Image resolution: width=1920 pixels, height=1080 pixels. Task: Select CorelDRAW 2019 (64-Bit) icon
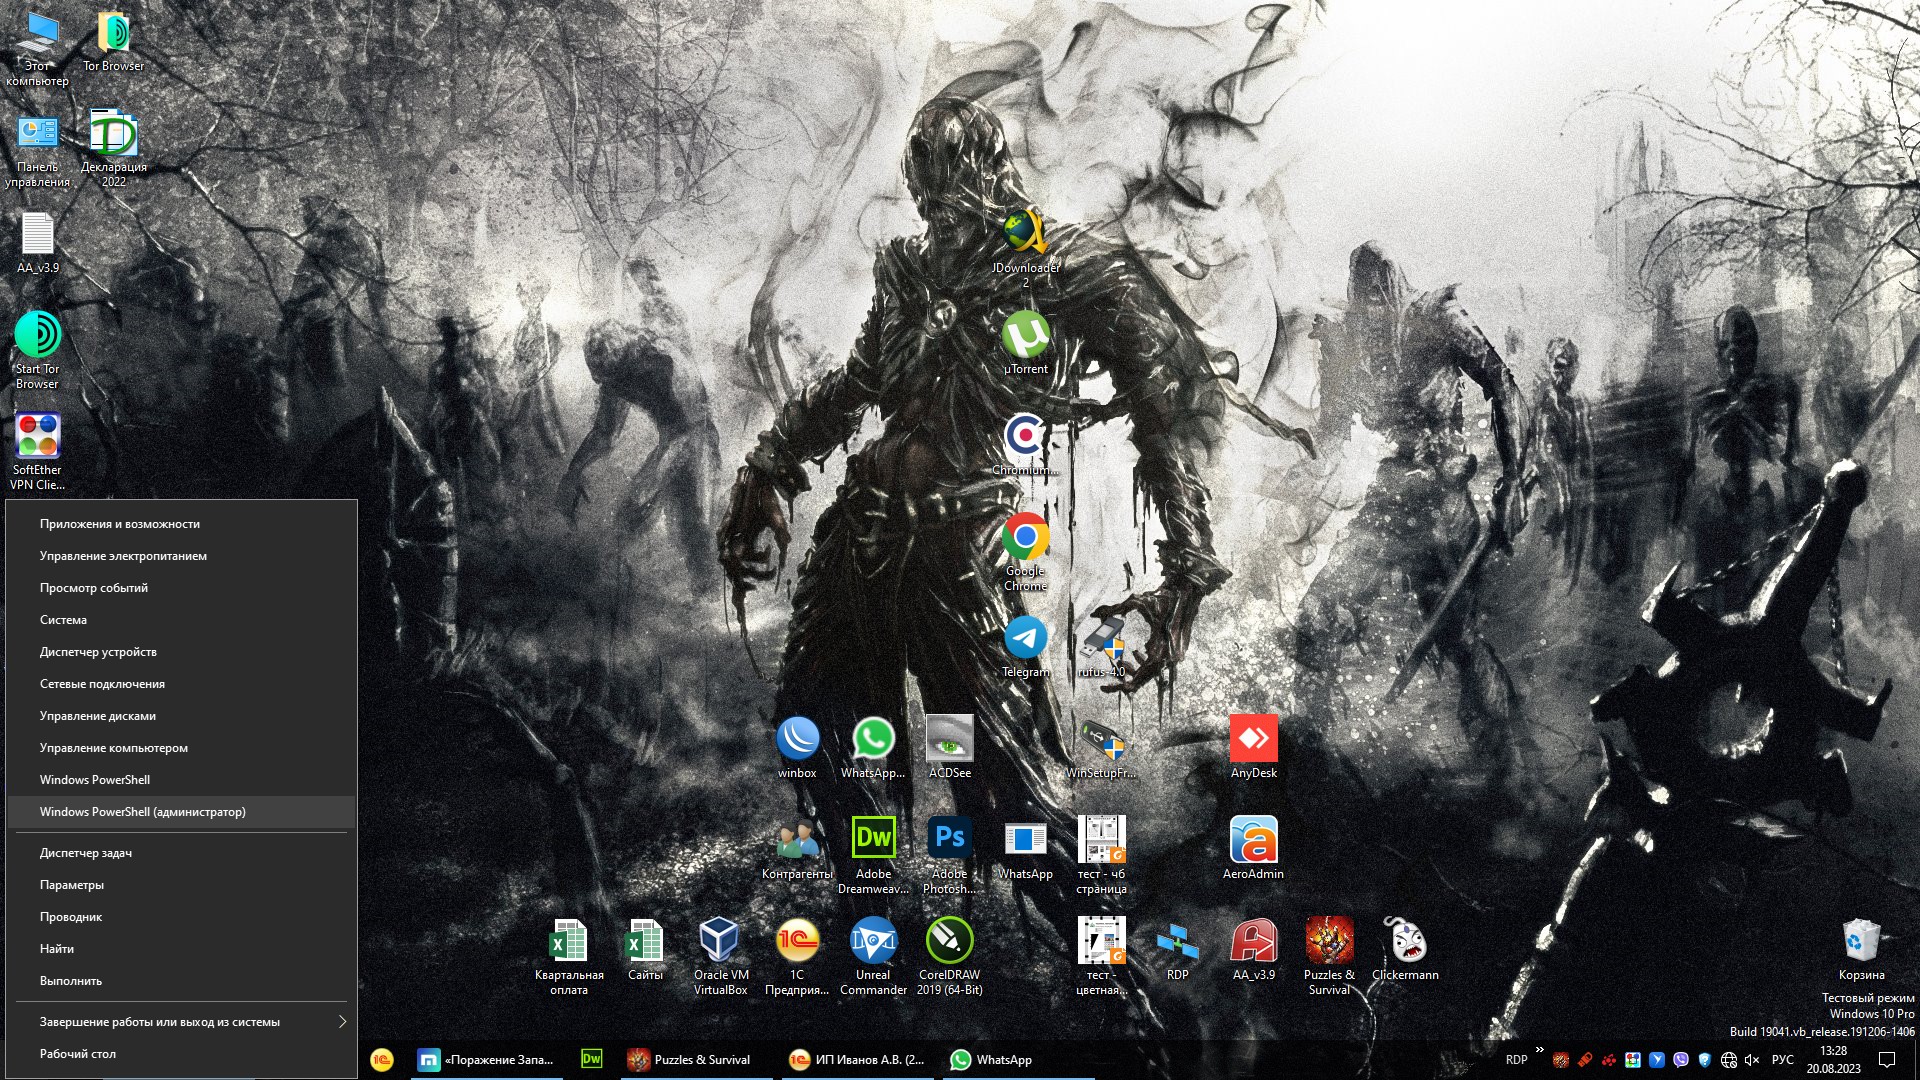click(950, 956)
